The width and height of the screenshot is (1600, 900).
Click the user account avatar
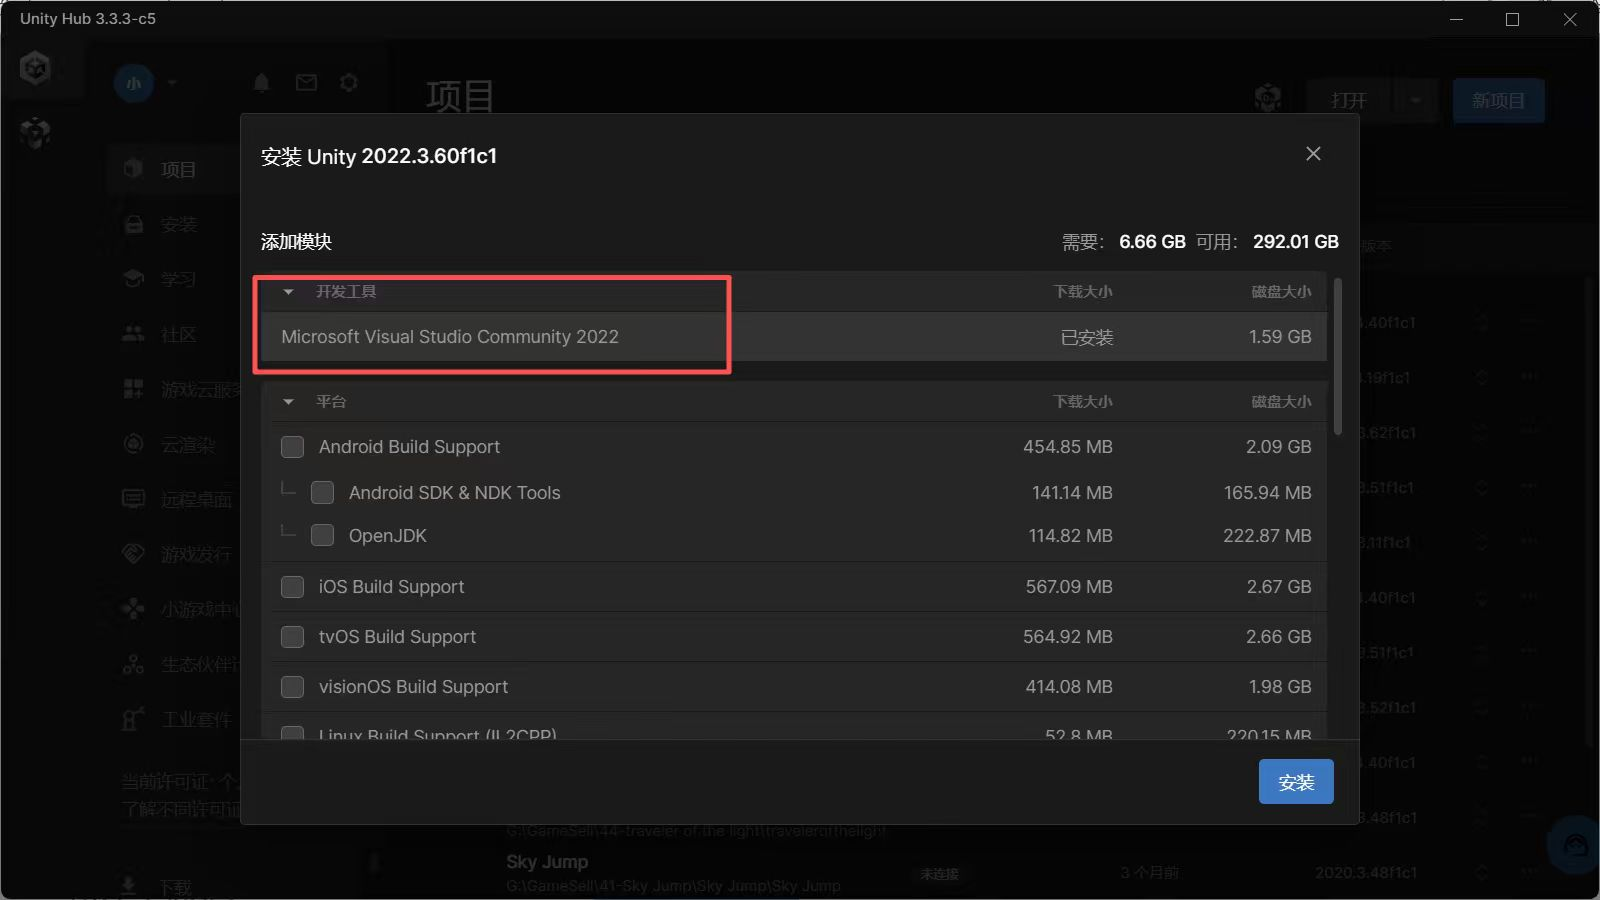coord(134,83)
